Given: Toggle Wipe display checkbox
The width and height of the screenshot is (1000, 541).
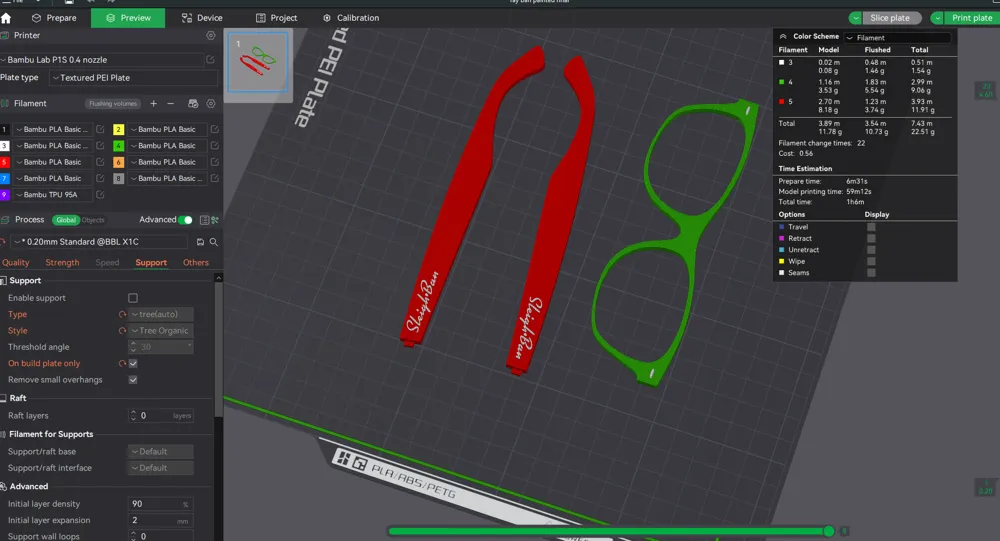Looking at the screenshot, I should [x=871, y=262].
